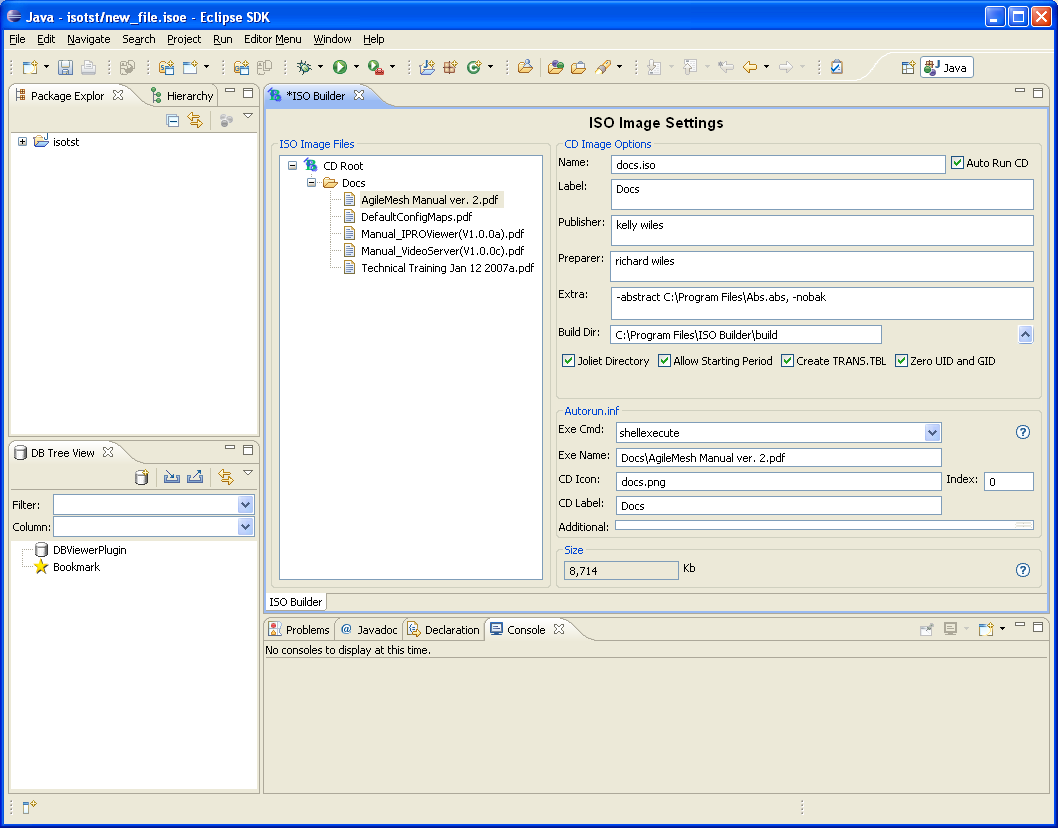Click Collapse All in Package Explorer
This screenshot has width=1058, height=828.
coord(173,120)
